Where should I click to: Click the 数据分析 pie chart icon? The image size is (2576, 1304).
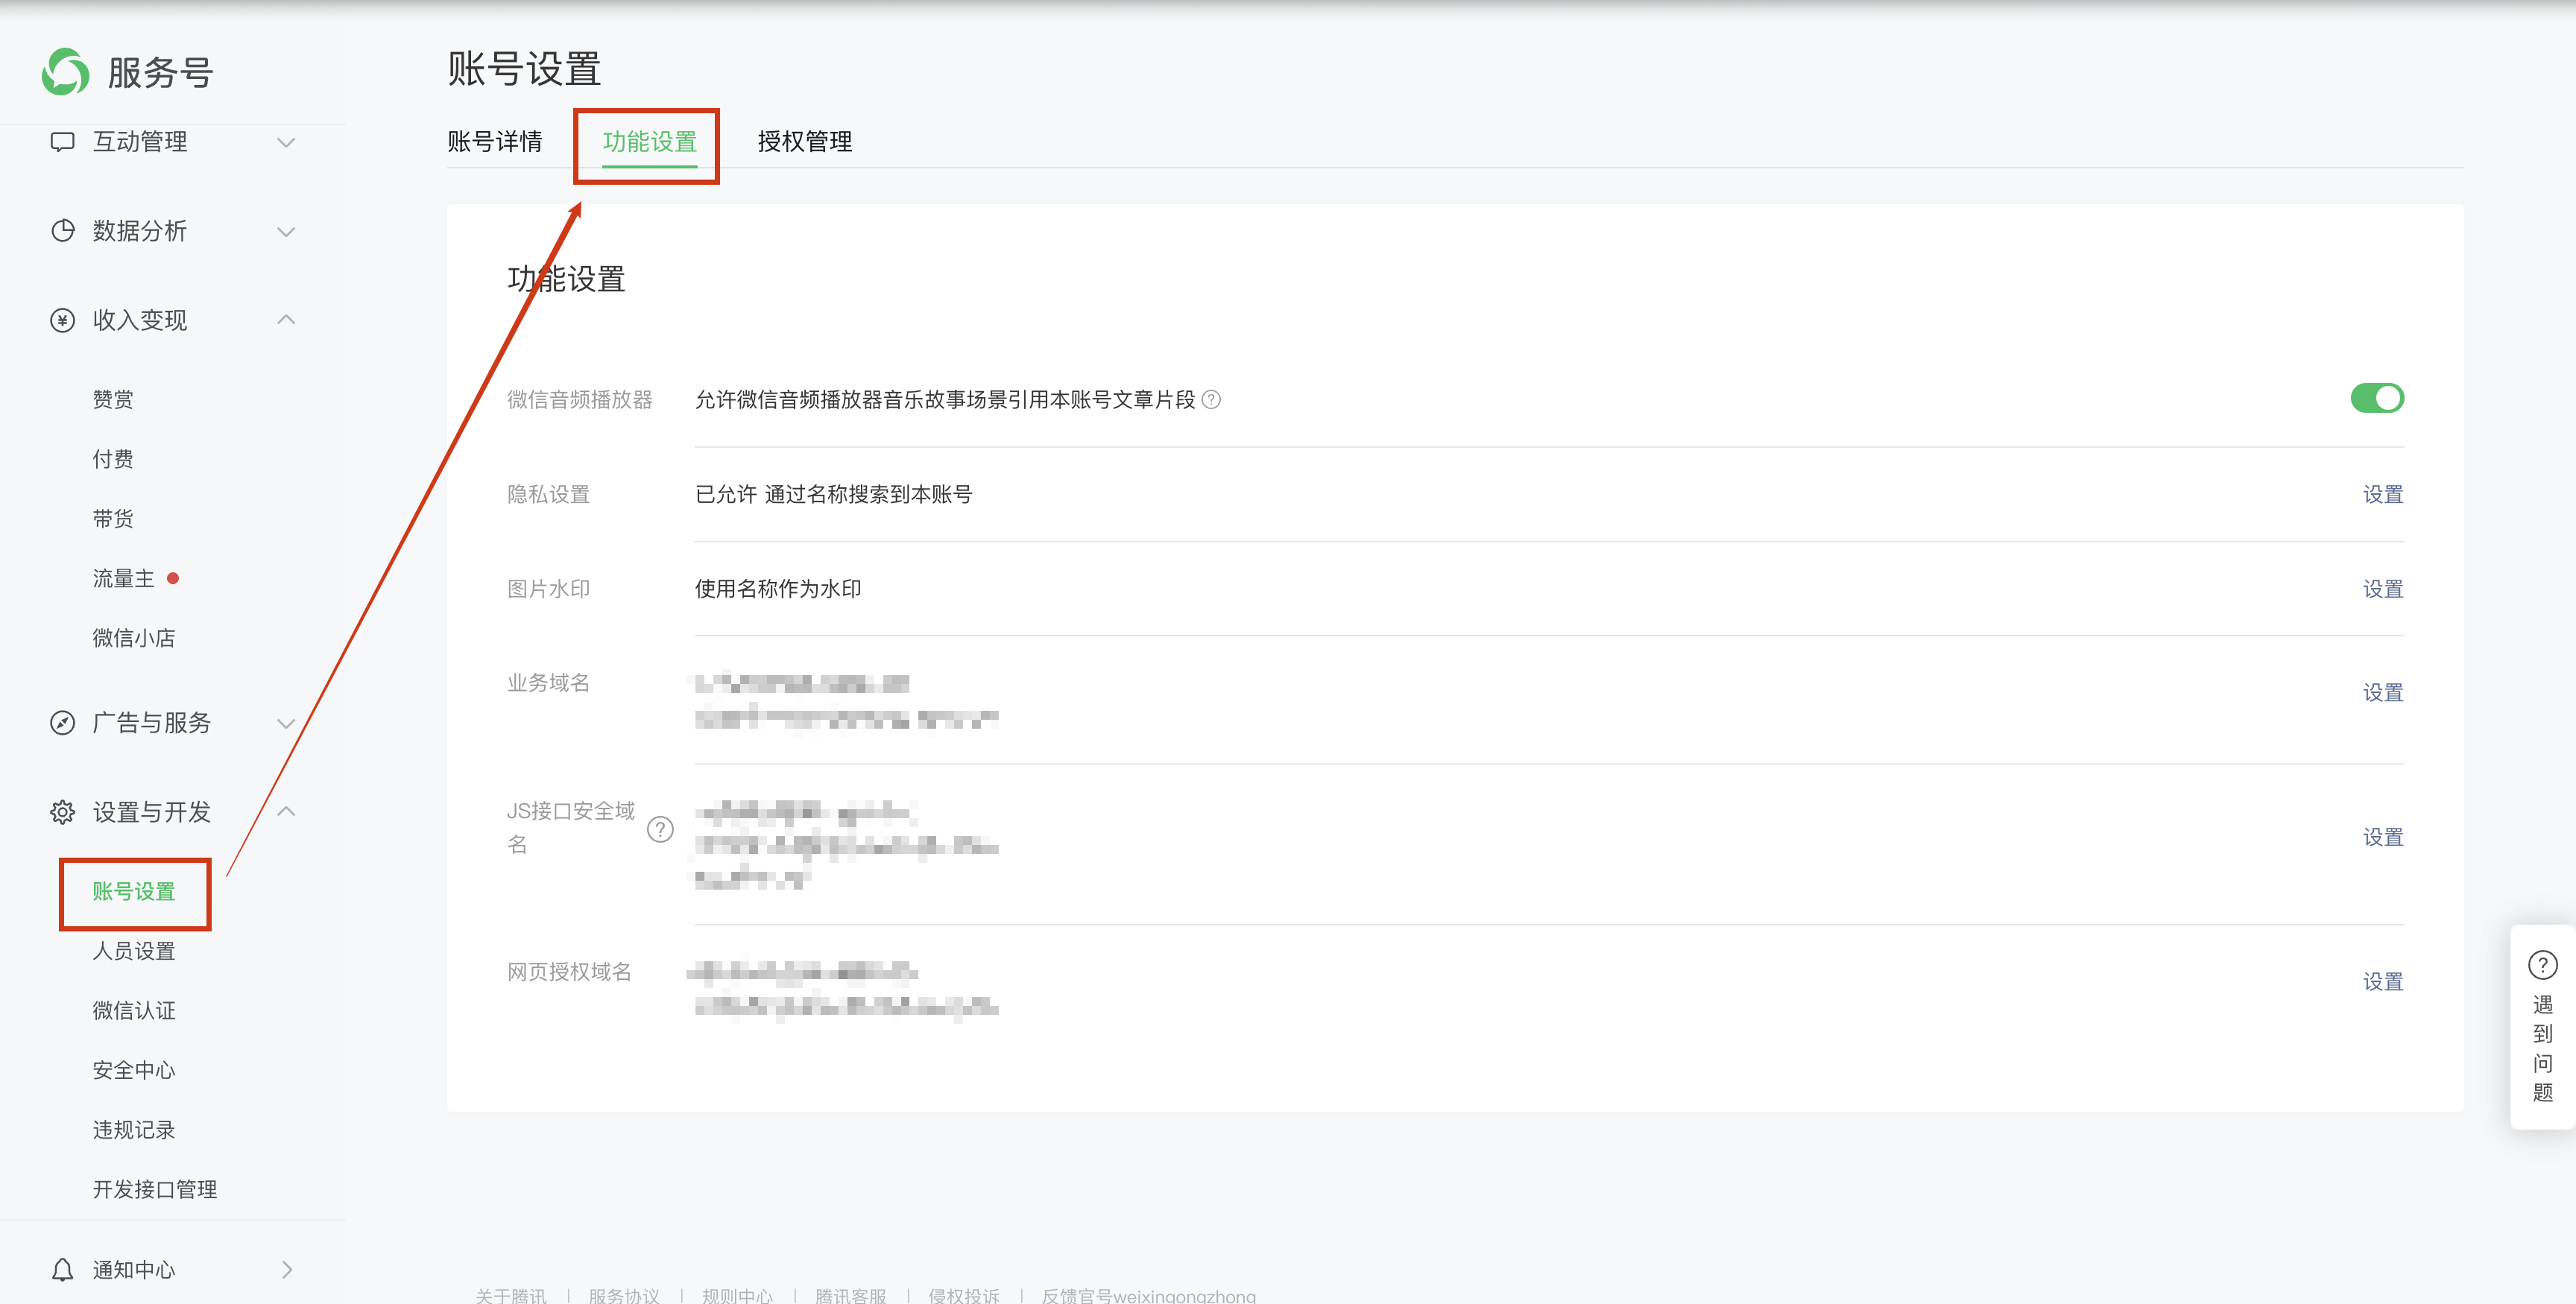tap(62, 231)
